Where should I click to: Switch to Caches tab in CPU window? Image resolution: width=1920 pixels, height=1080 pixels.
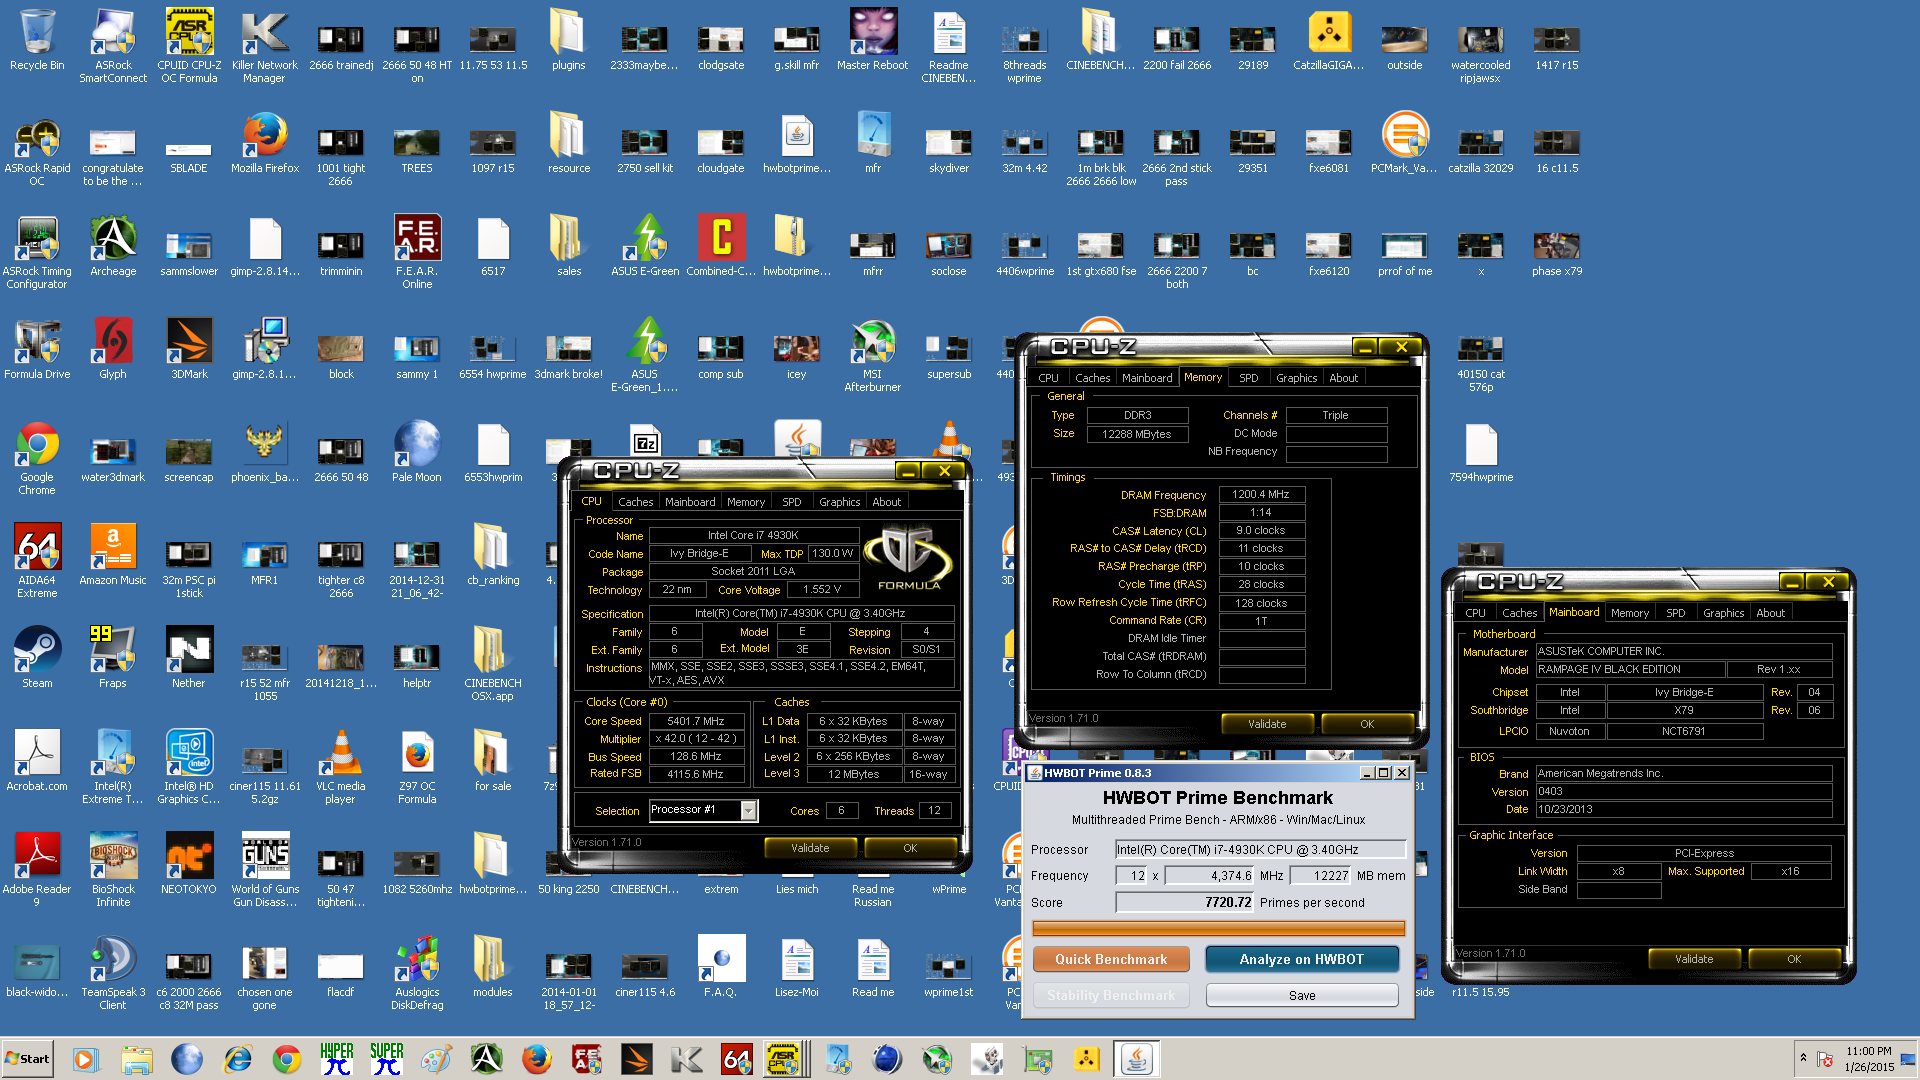click(x=635, y=502)
